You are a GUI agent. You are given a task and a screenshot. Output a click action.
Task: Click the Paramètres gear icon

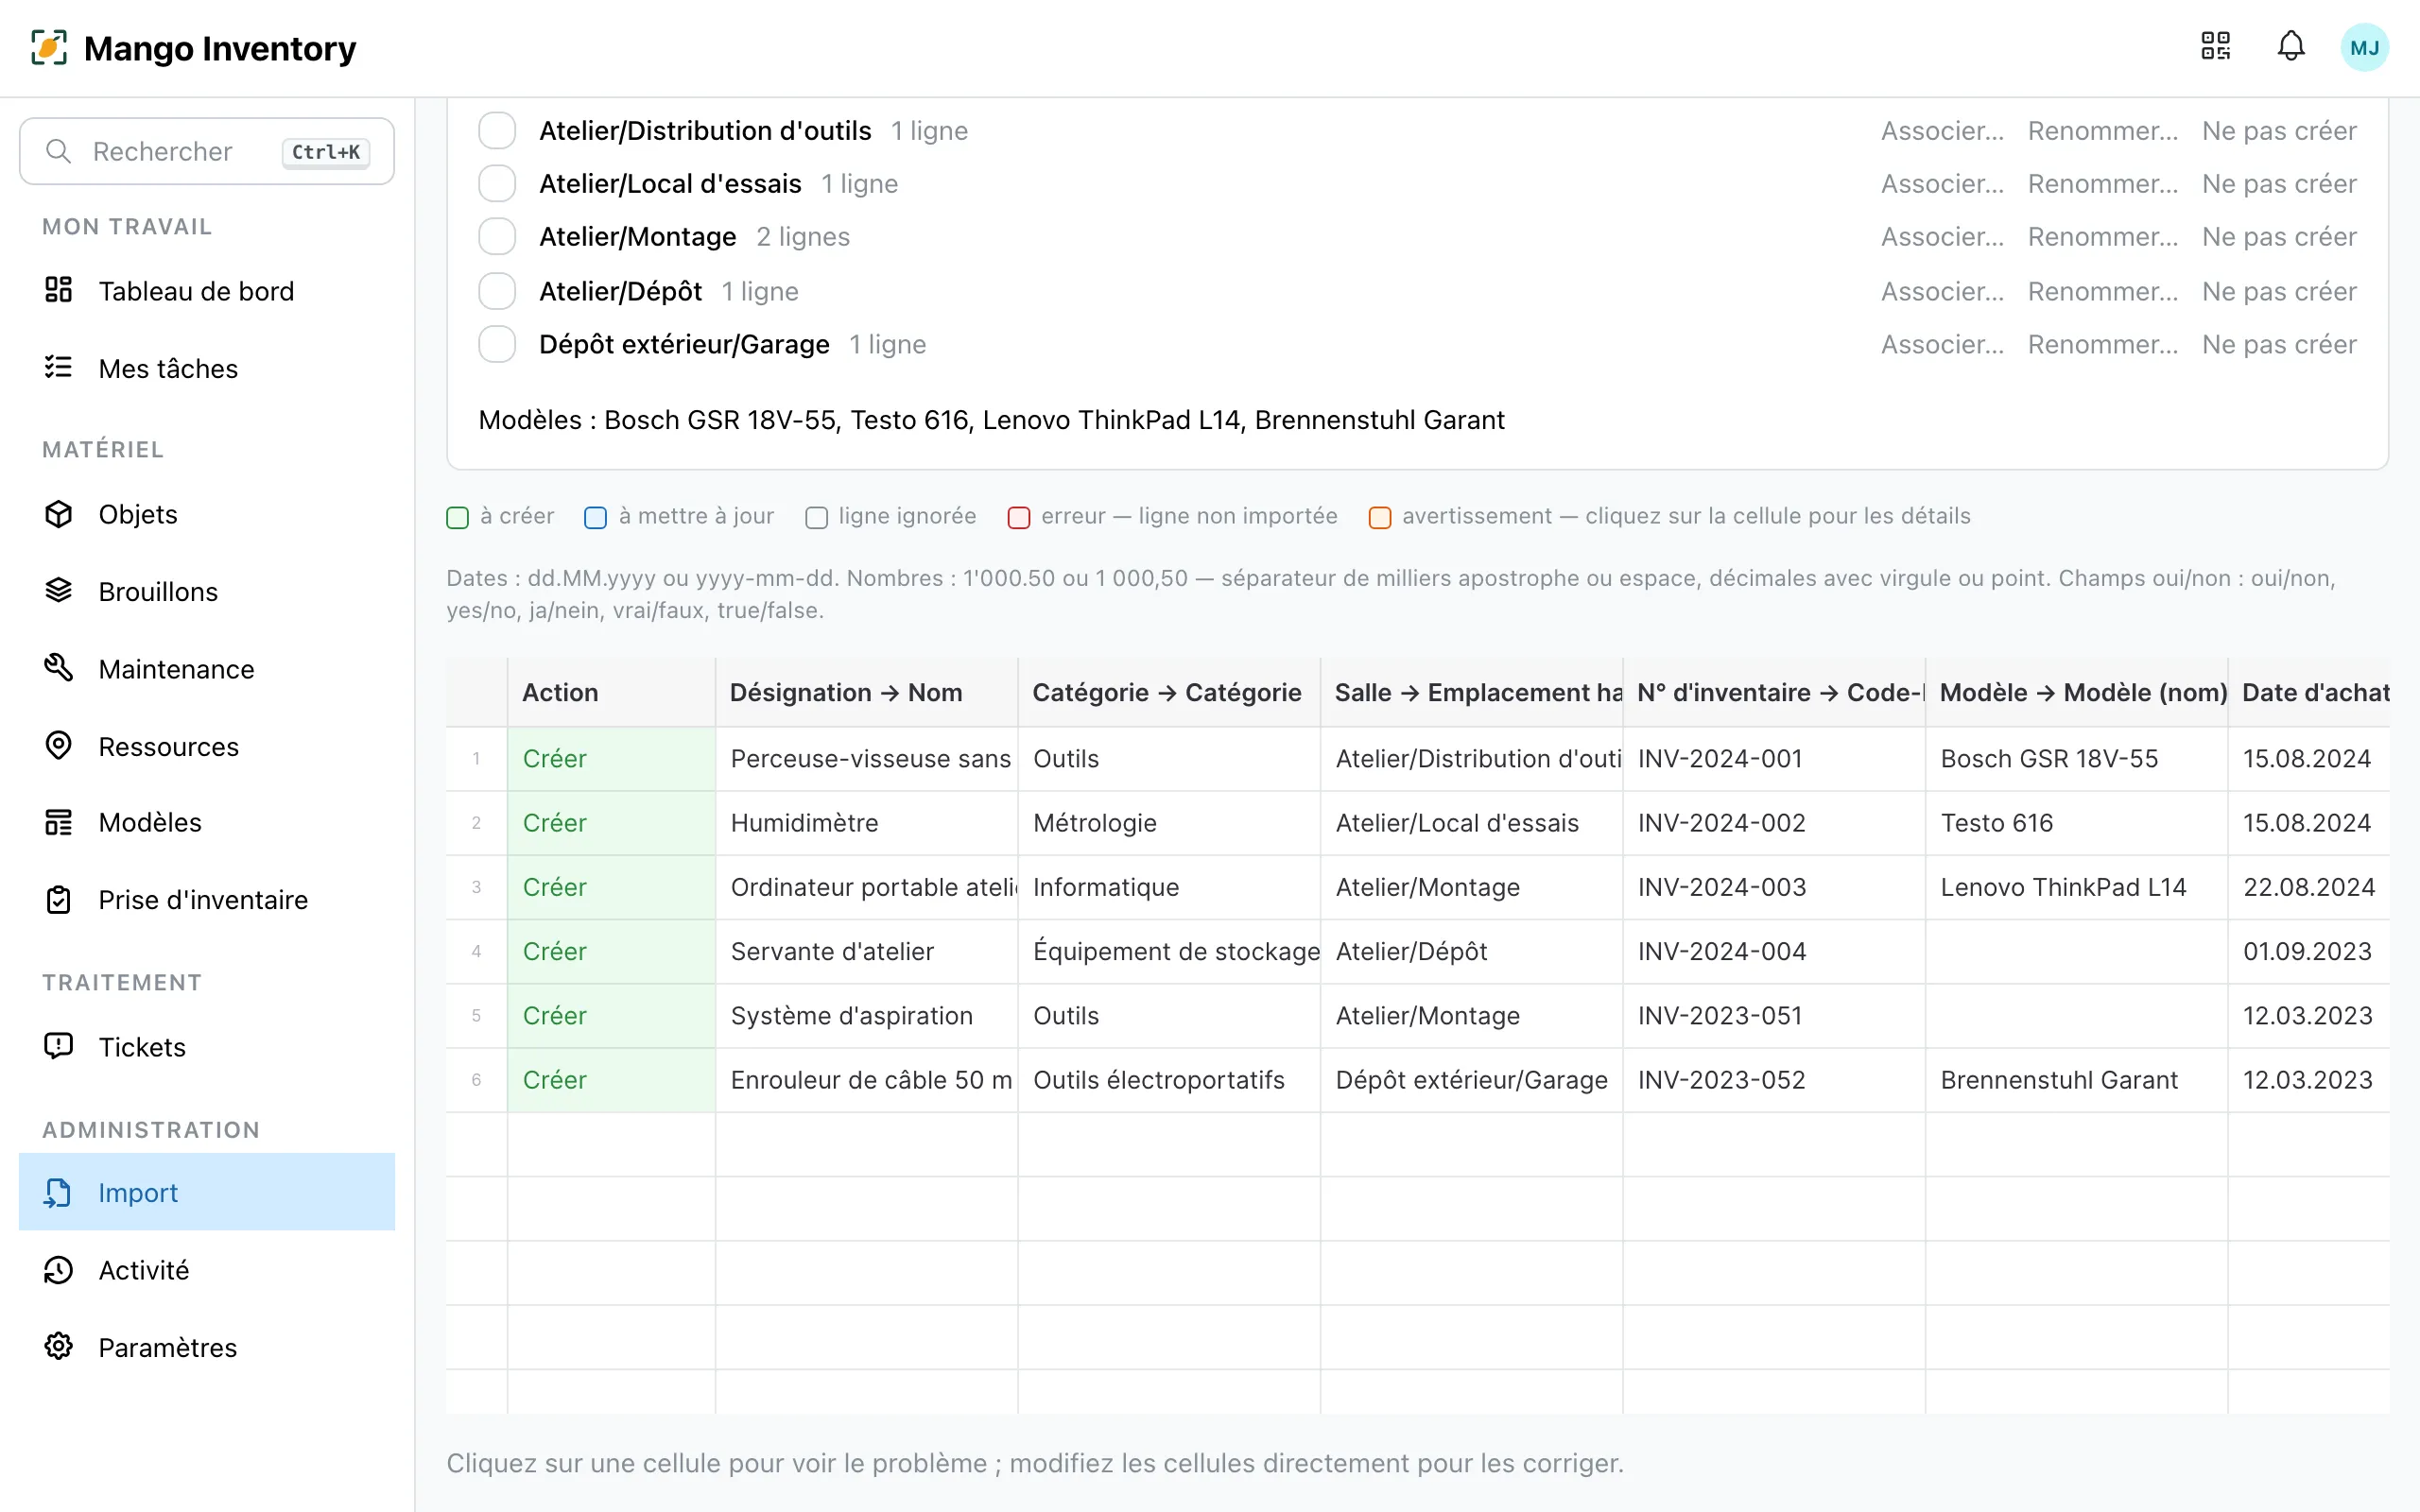point(59,1346)
